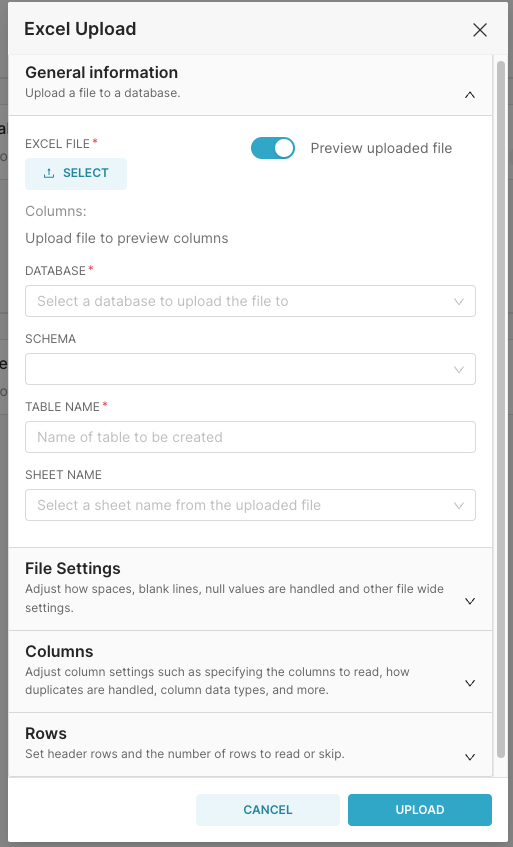The image size is (513, 847).
Task: Click the dialog's vertical scrollbar
Action: (x=501, y=408)
